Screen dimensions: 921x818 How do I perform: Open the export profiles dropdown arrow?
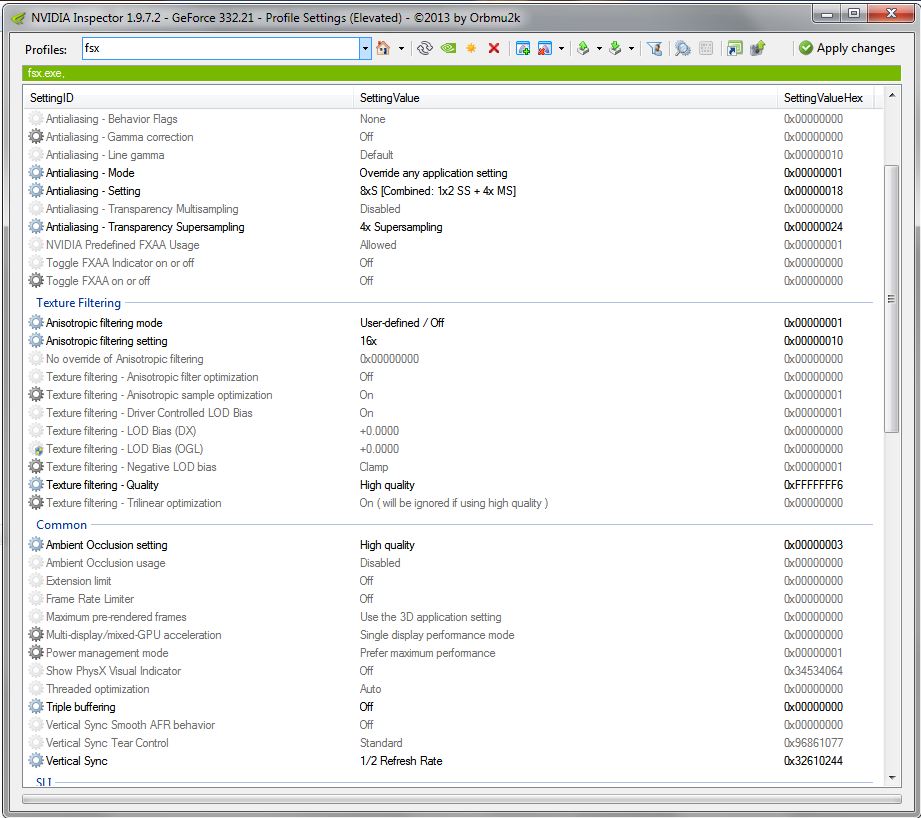(599, 49)
